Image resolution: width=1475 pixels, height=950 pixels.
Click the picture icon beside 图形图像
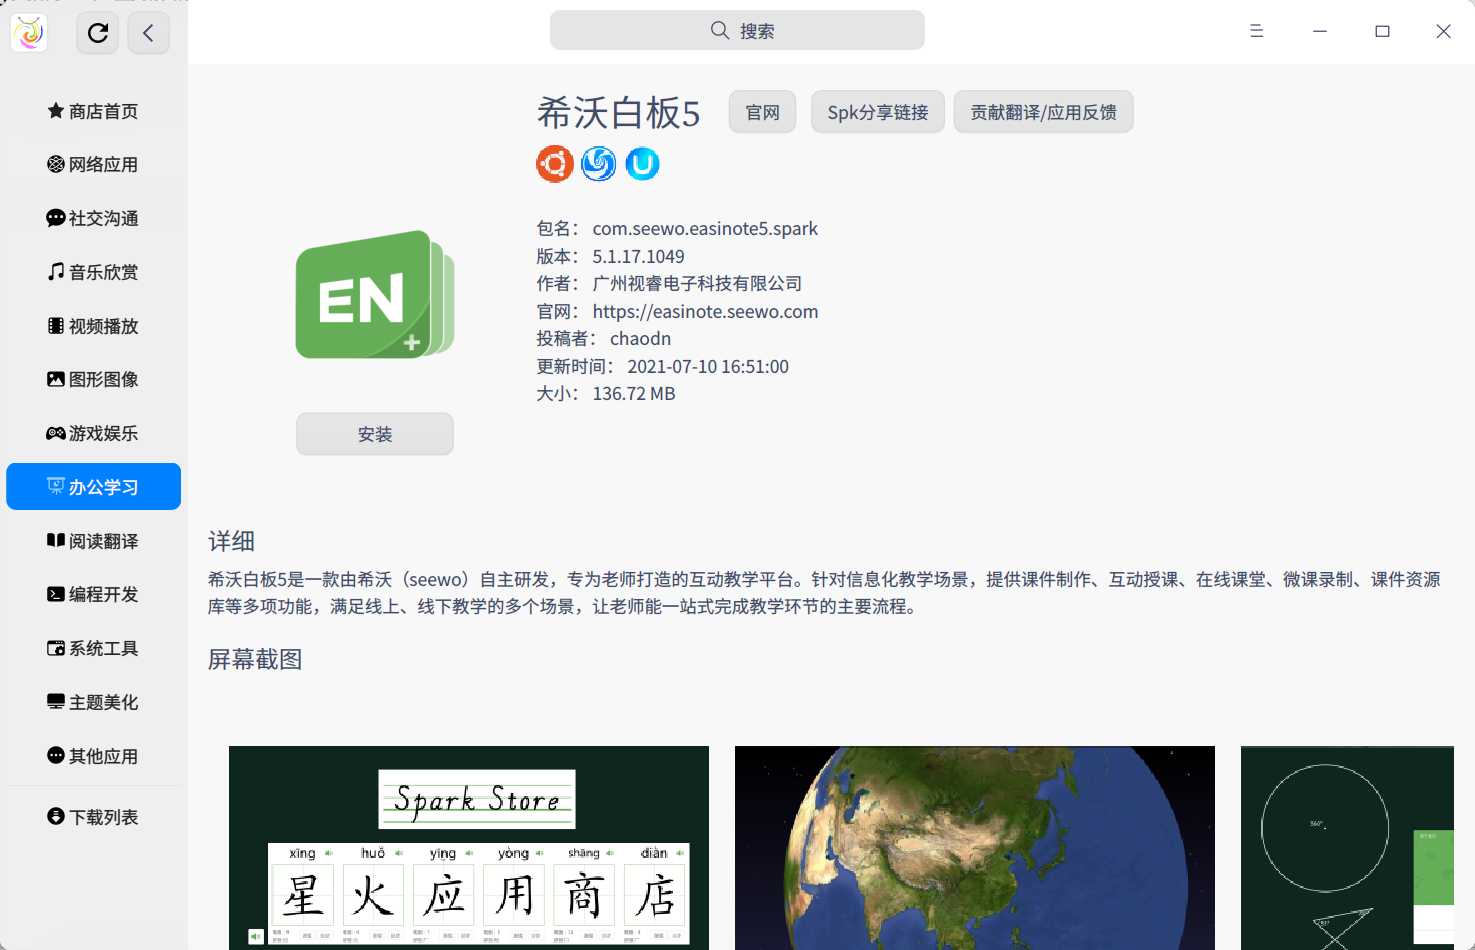click(56, 379)
